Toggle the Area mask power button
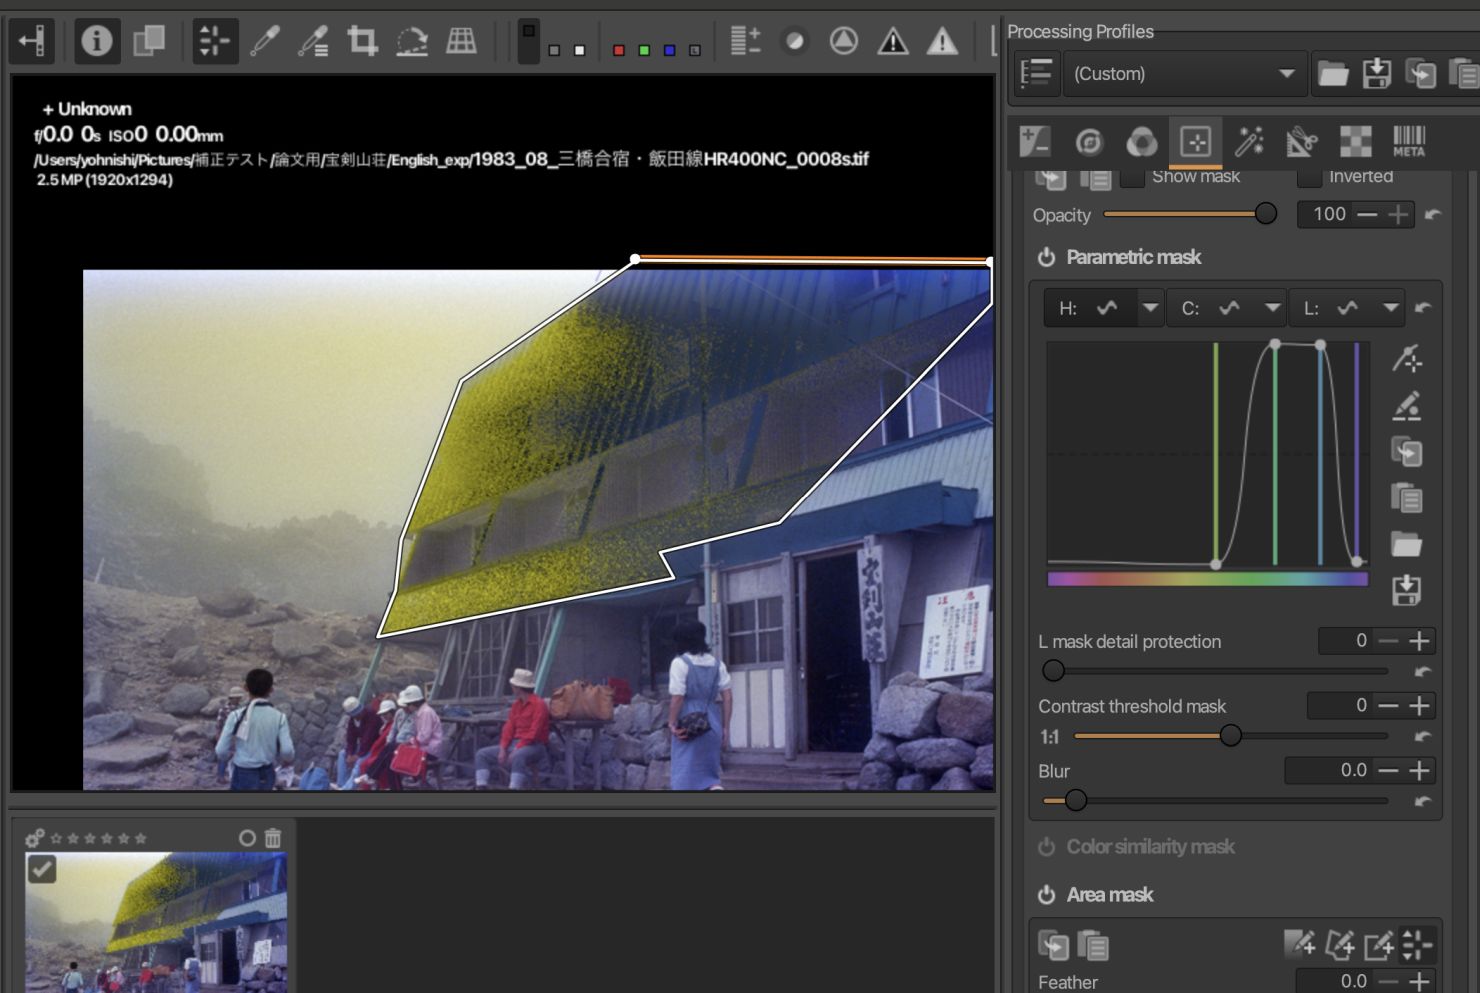Image resolution: width=1480 pixels, height=993 pixels. [x=1046, y=895]
